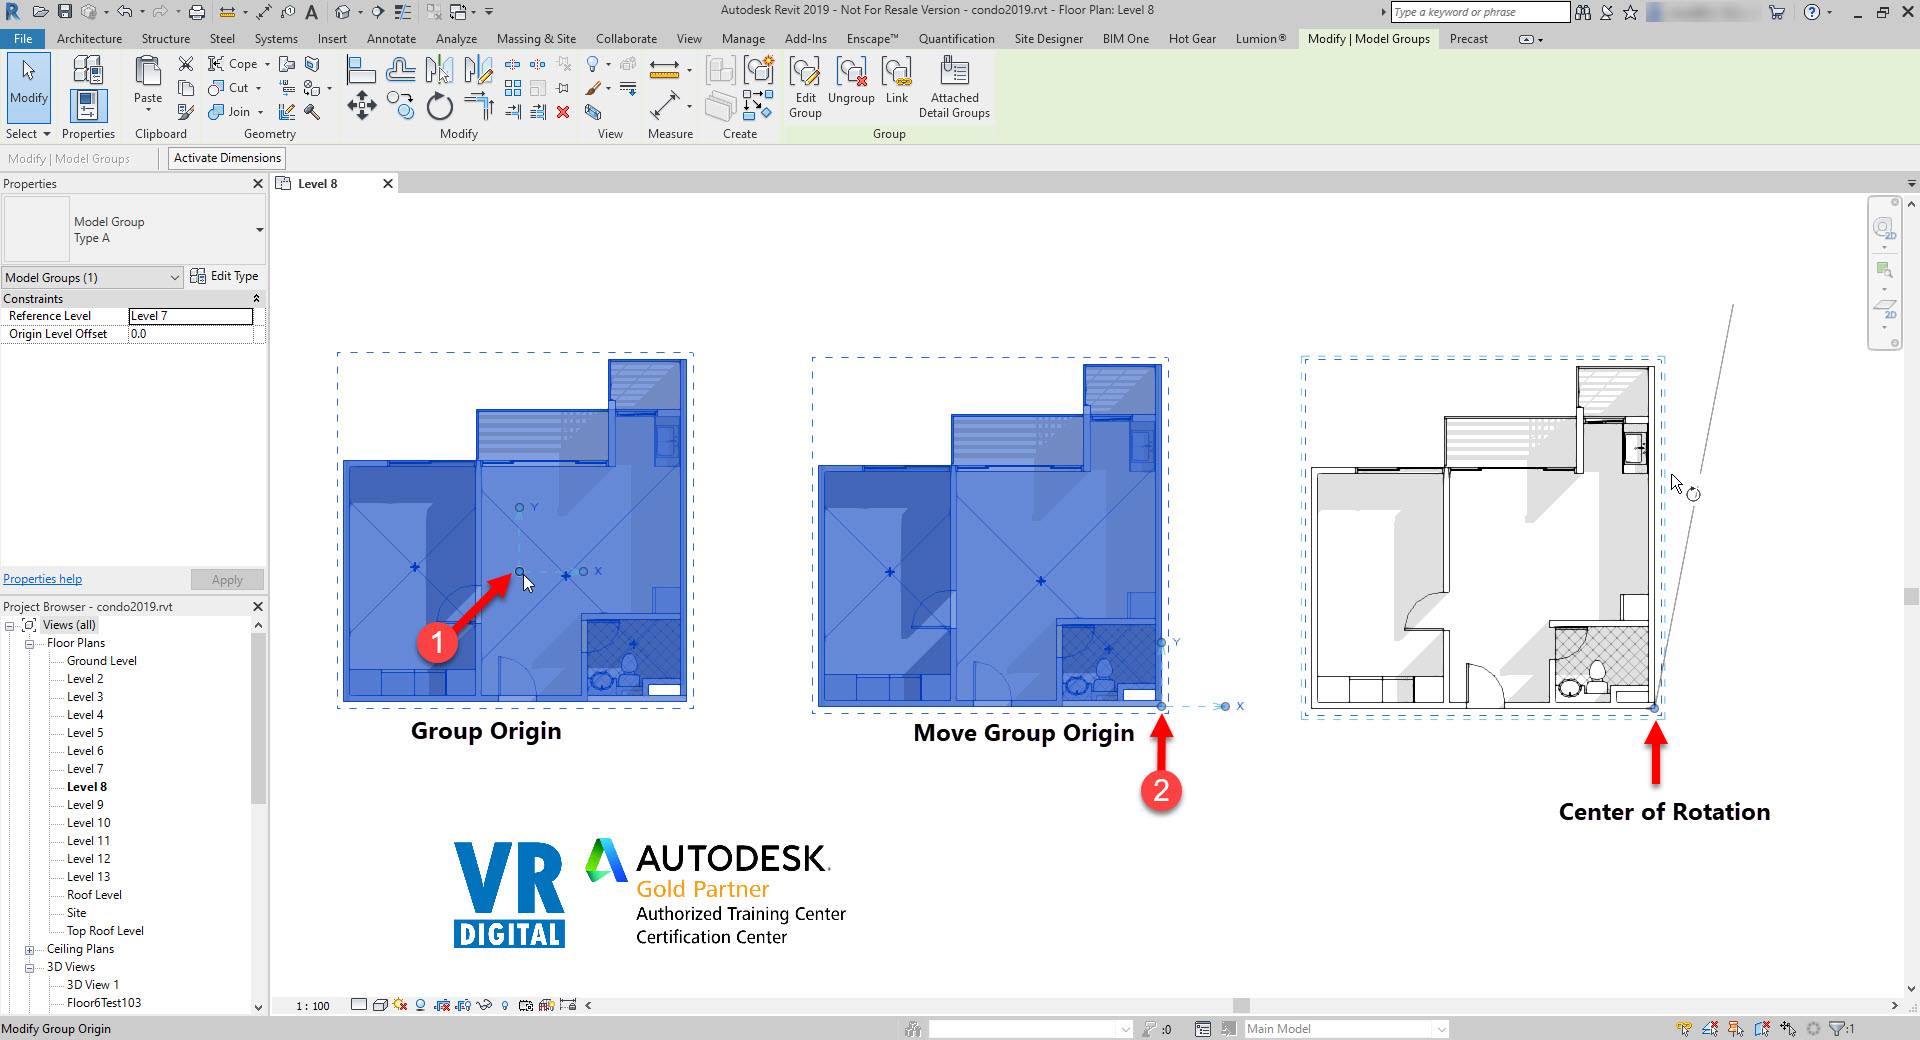The width and height of the screenshot is (1920, 1040).
Task: Expand the Ceiling Plans tree node
Action: point(30,949)
